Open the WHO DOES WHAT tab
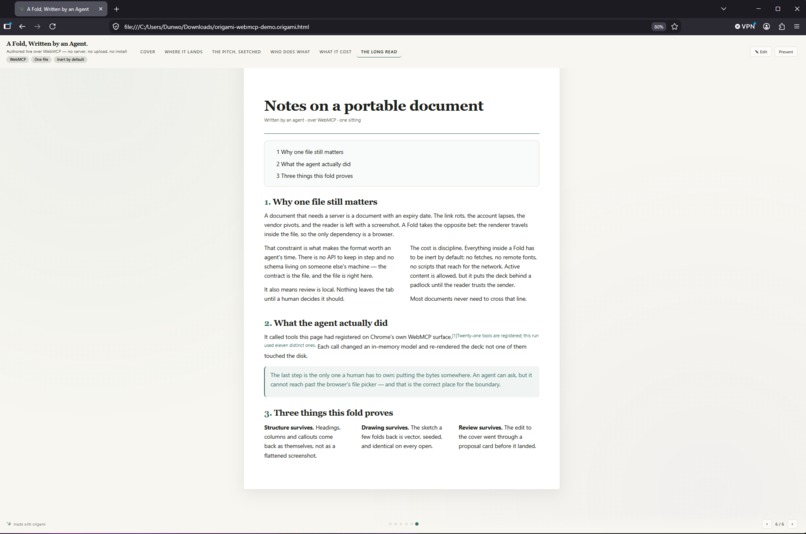 click(290, 52)
